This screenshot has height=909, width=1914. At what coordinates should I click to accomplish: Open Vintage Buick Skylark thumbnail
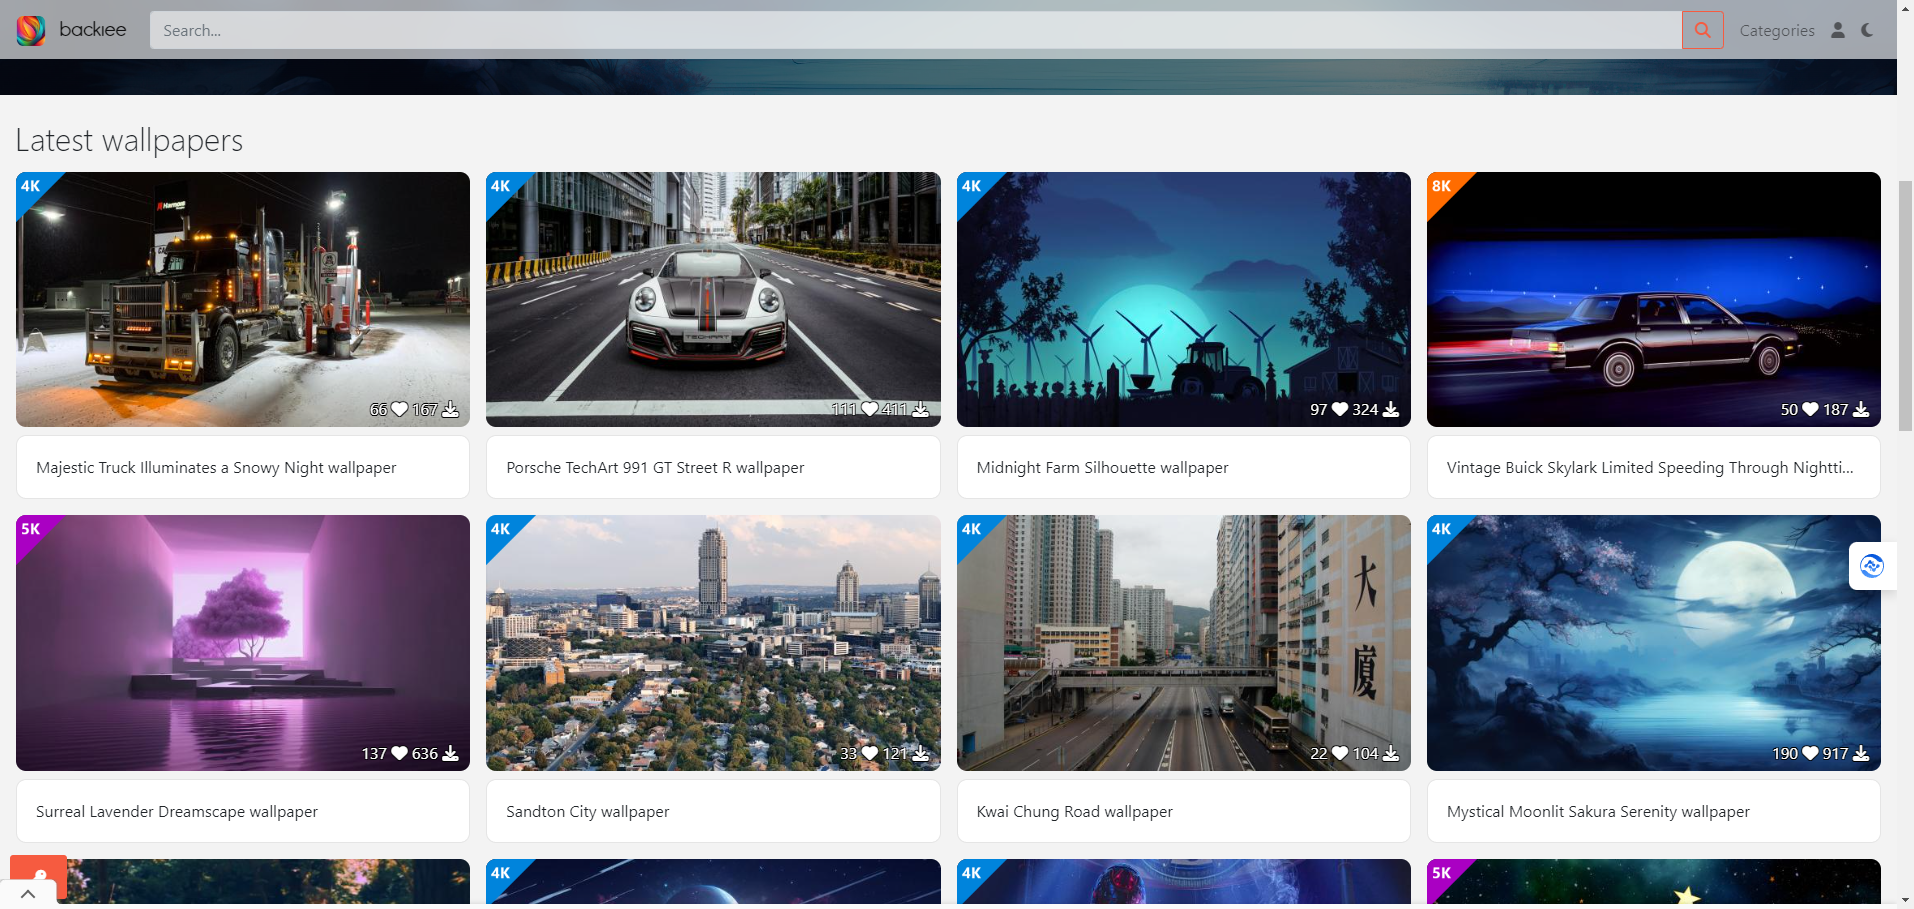pyautogui.click(x=1654, y=299)
